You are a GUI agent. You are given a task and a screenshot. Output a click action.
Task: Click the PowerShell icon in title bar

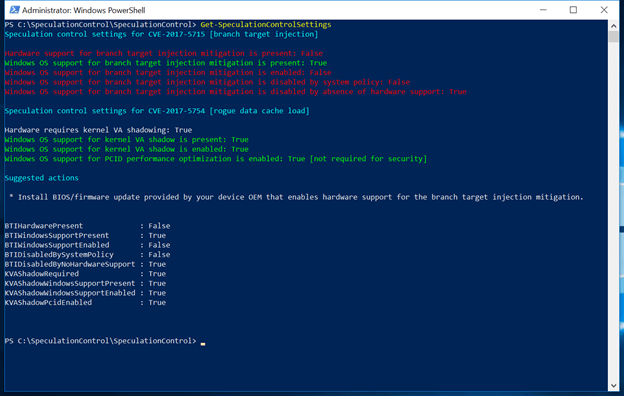click(x=15, y=10)
